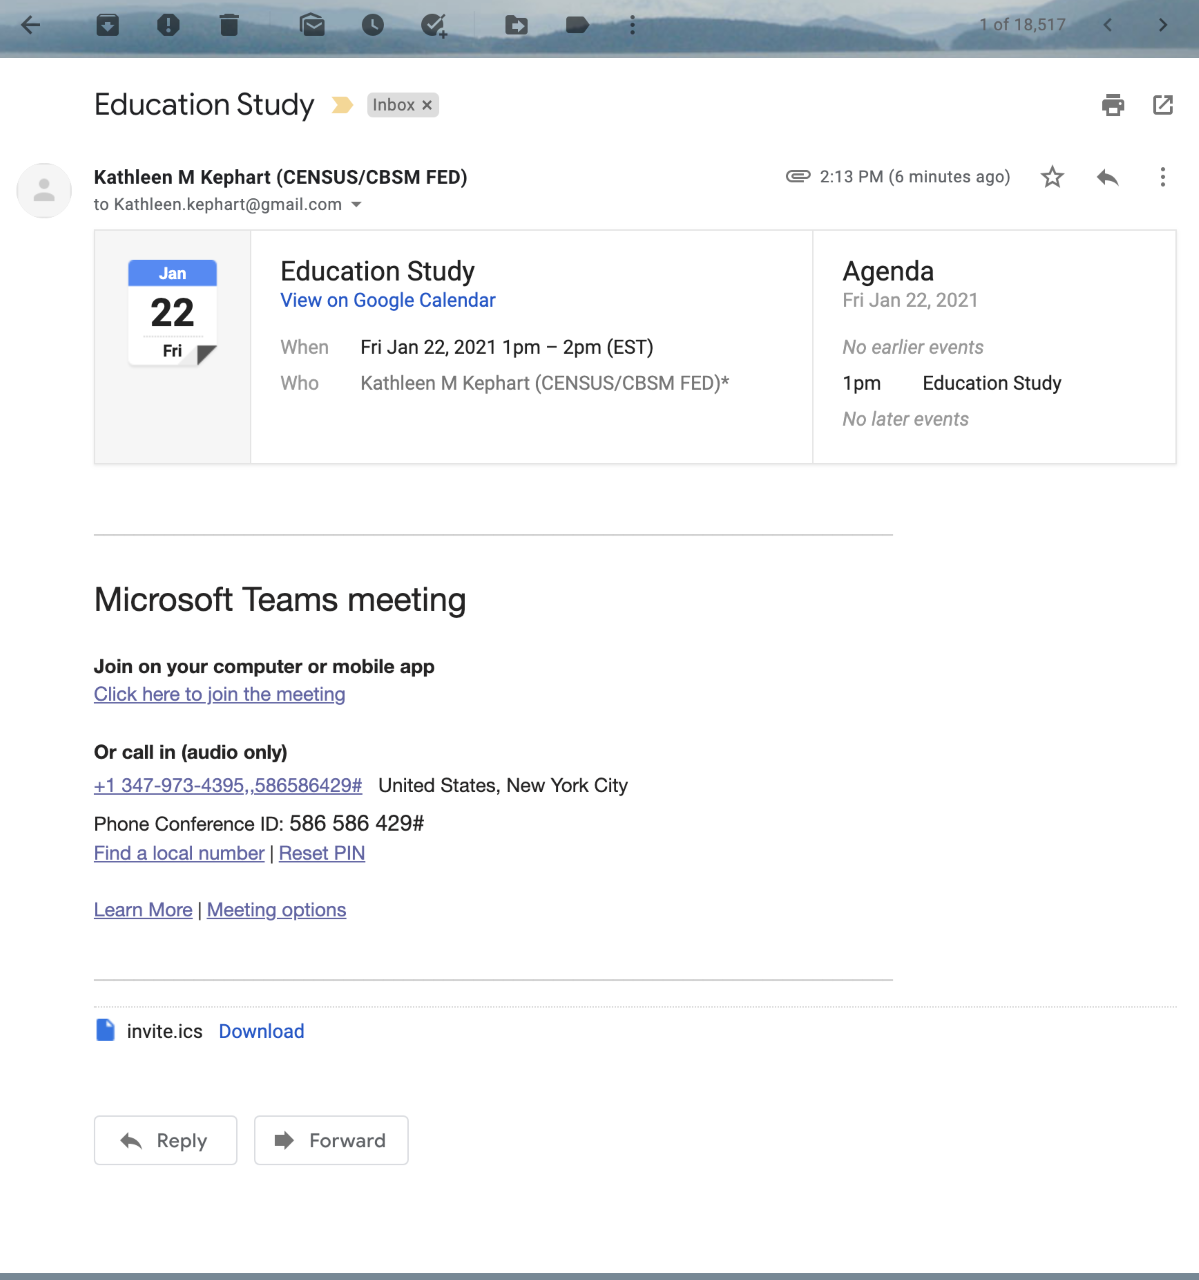
Task: Toggle the yellow importance marker
Action: click(x=342, y=105)
